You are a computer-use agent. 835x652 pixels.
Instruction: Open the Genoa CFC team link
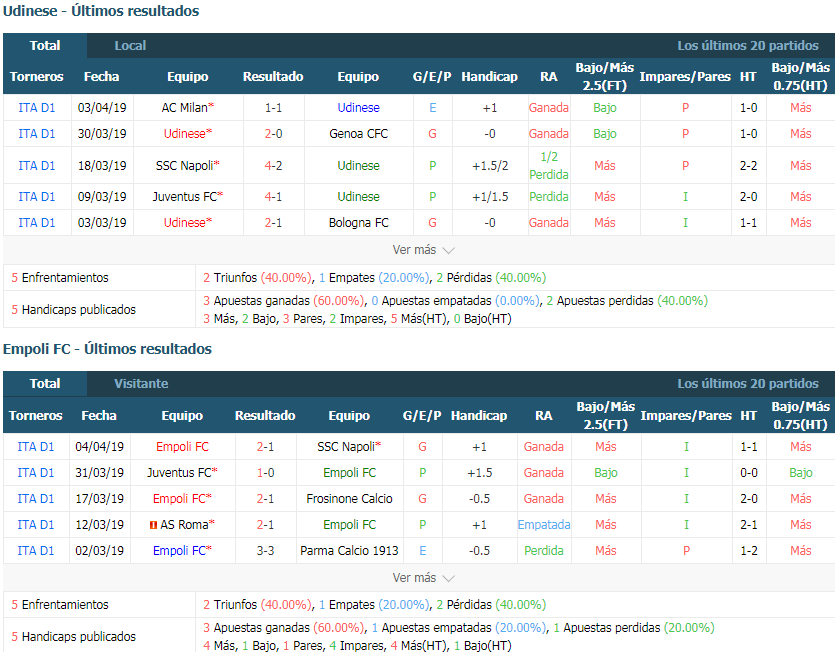coord(358,134)
